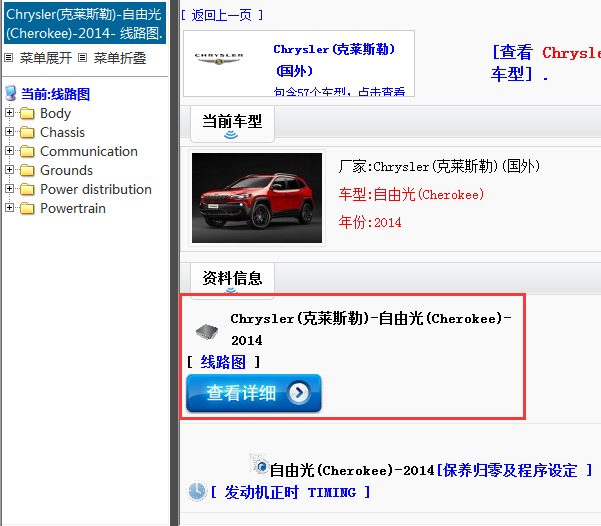Screen dimensions: 601x526
Task: Click the blue 查看详细 button
Action: [x=254, y=393]
